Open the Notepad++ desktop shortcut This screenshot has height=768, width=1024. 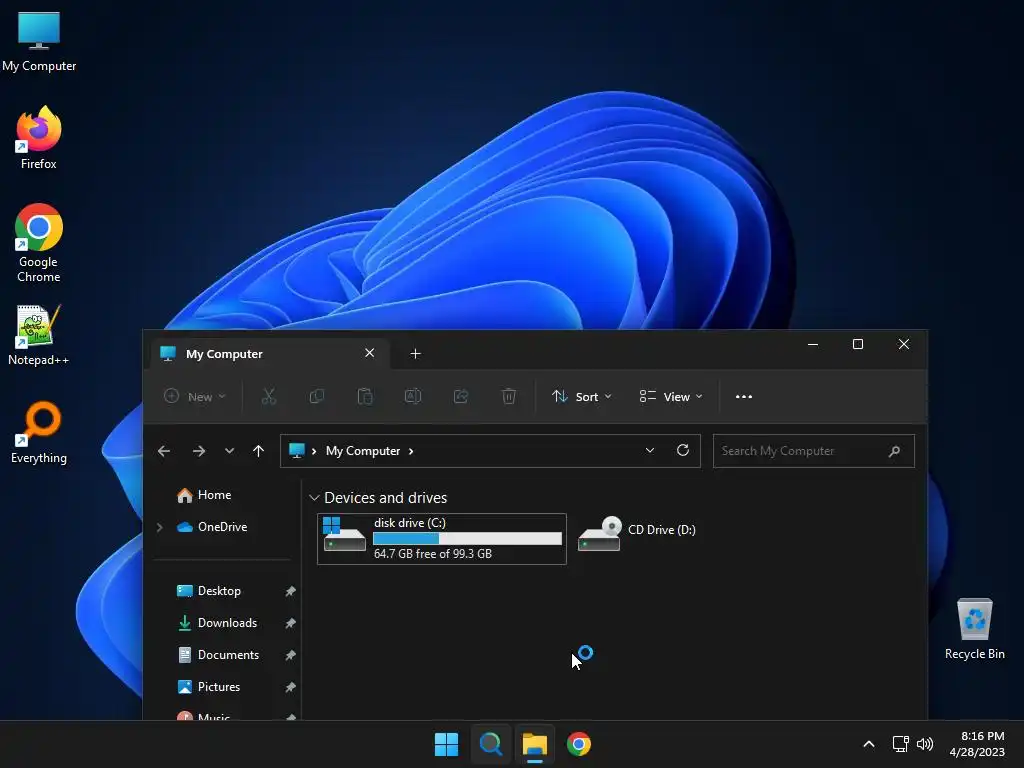tap(39, 334)
